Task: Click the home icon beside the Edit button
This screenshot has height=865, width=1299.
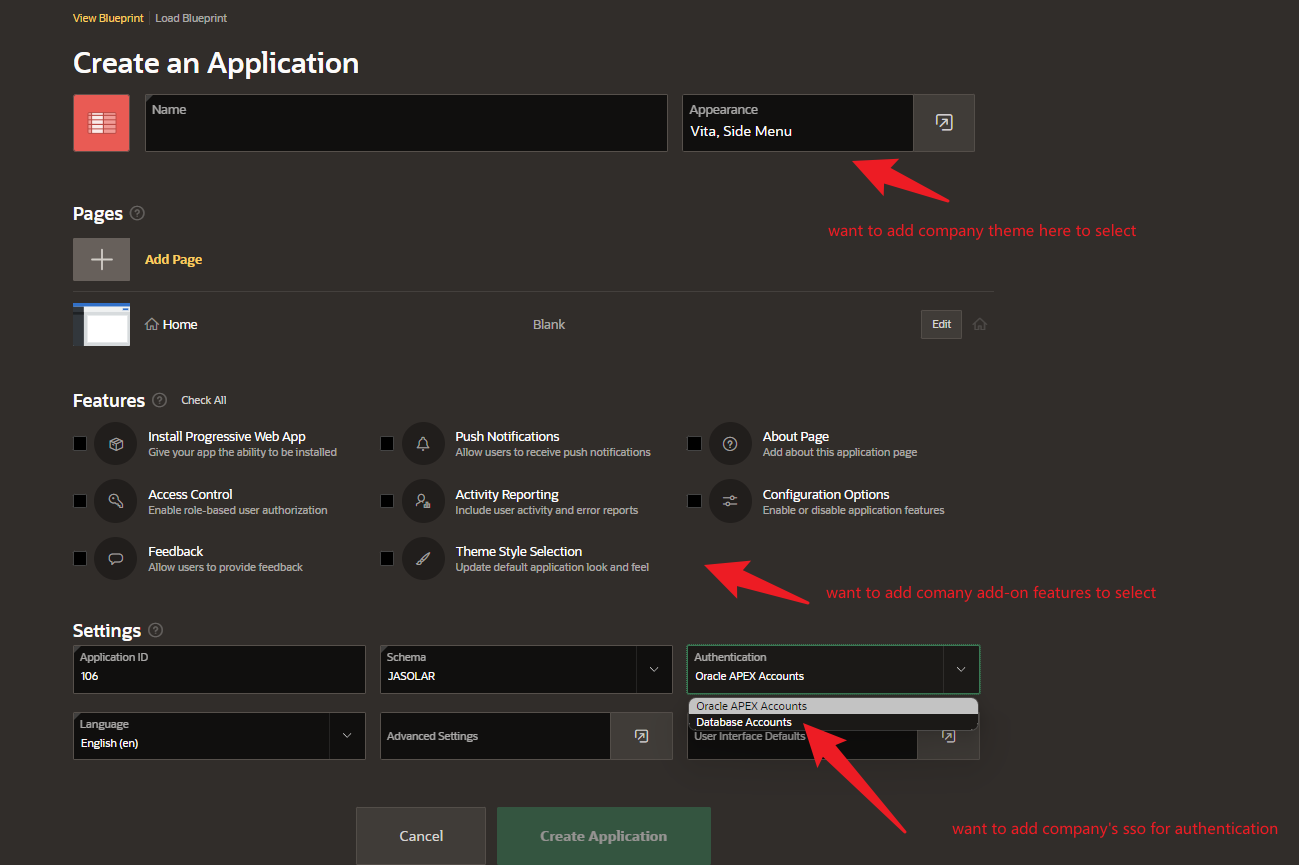Action: [979, 324]
